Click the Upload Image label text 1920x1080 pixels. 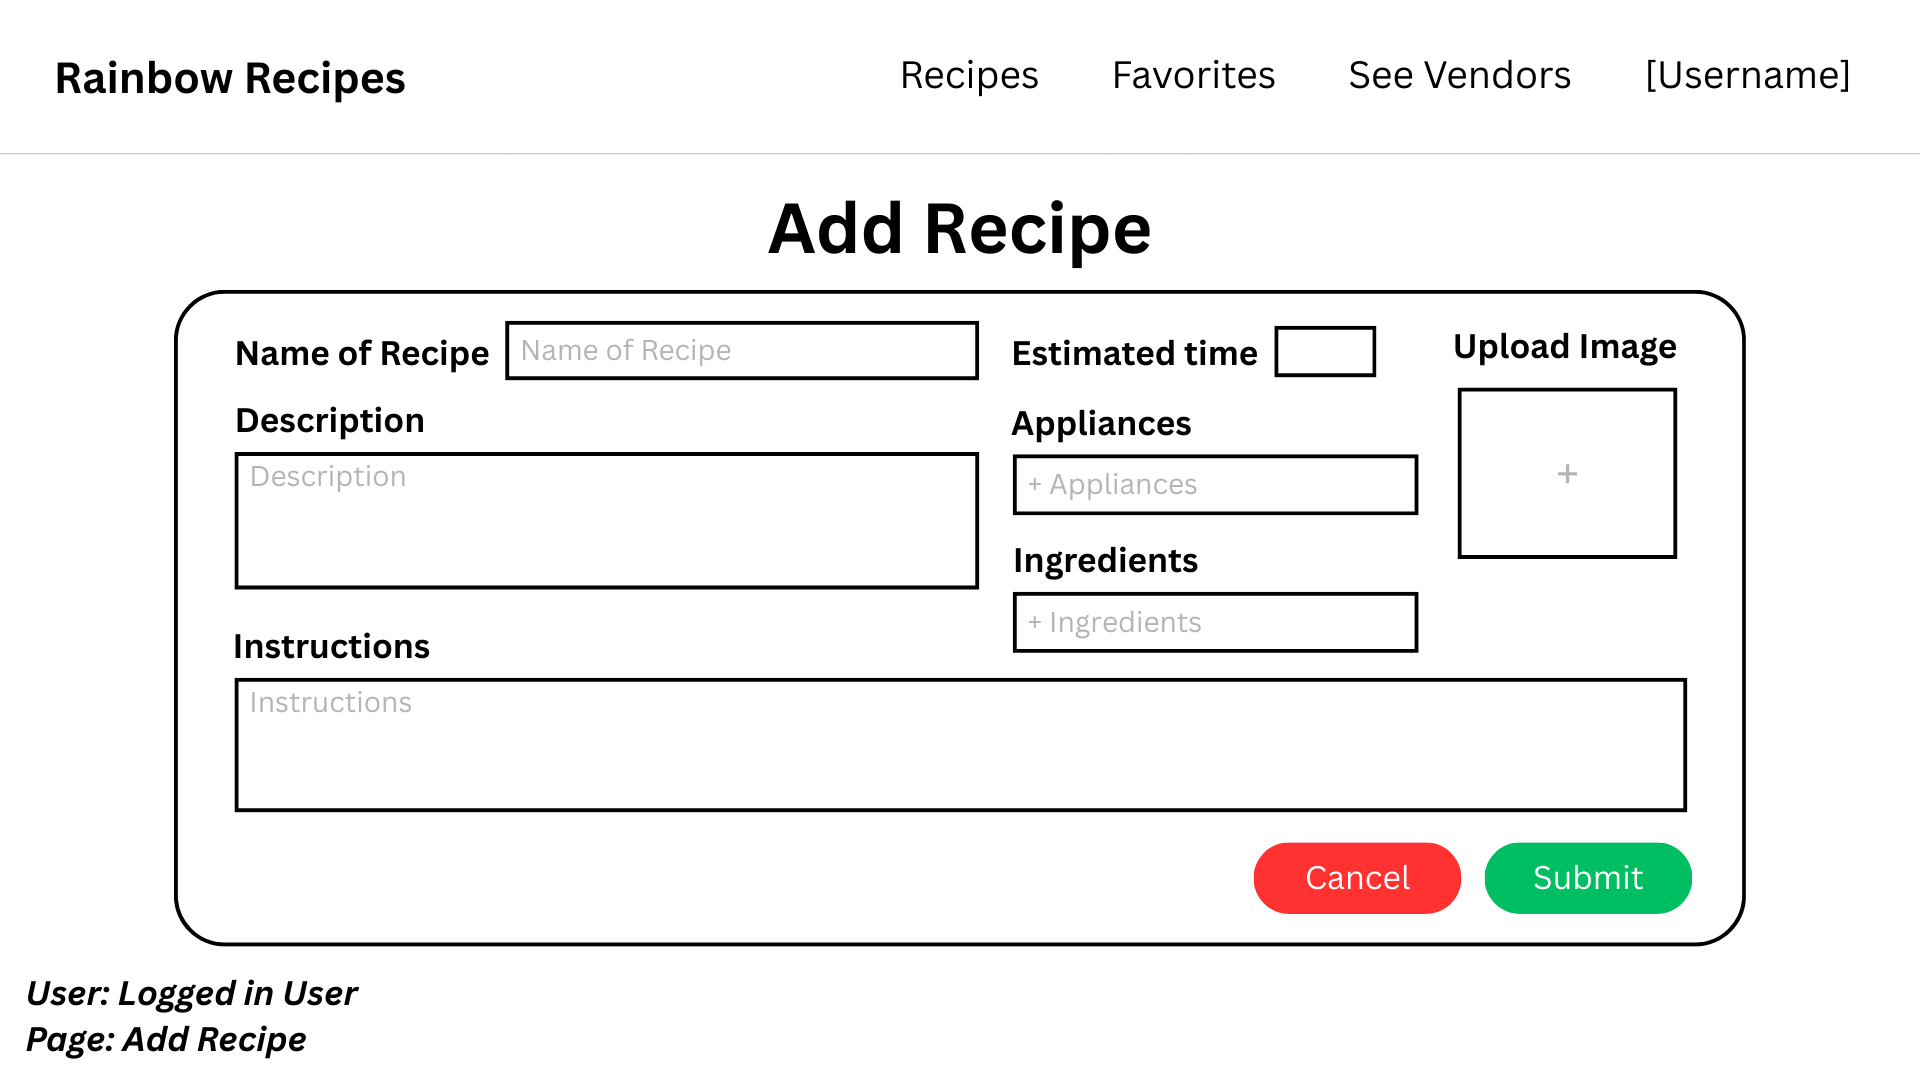tap(1564, 347)
